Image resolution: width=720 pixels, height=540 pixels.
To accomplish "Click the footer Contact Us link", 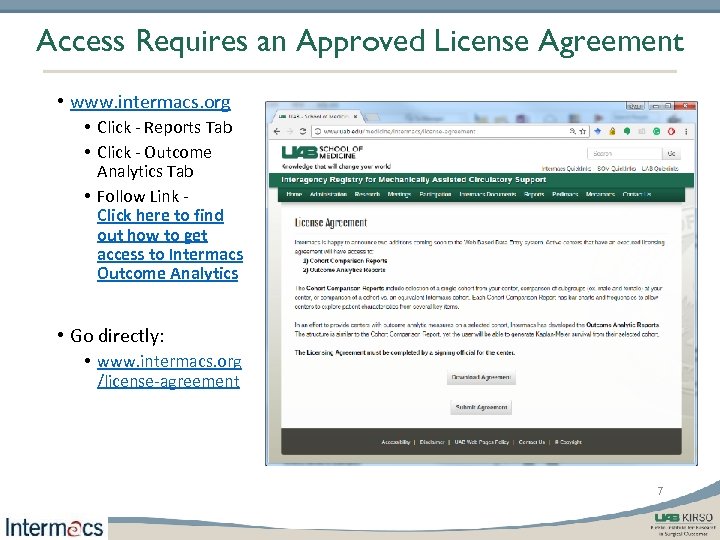I will pyautogui.click(x=532, y=442).
